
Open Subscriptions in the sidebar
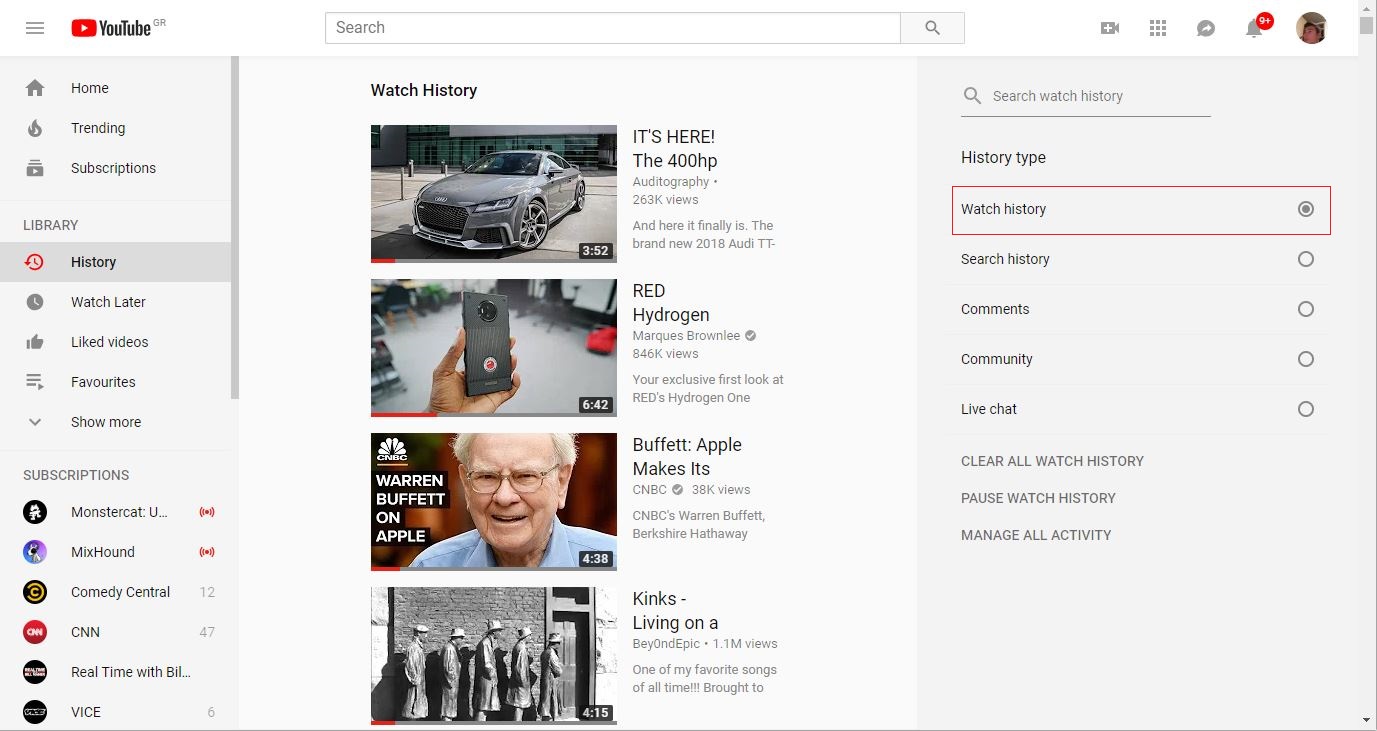tap(115, 168)
